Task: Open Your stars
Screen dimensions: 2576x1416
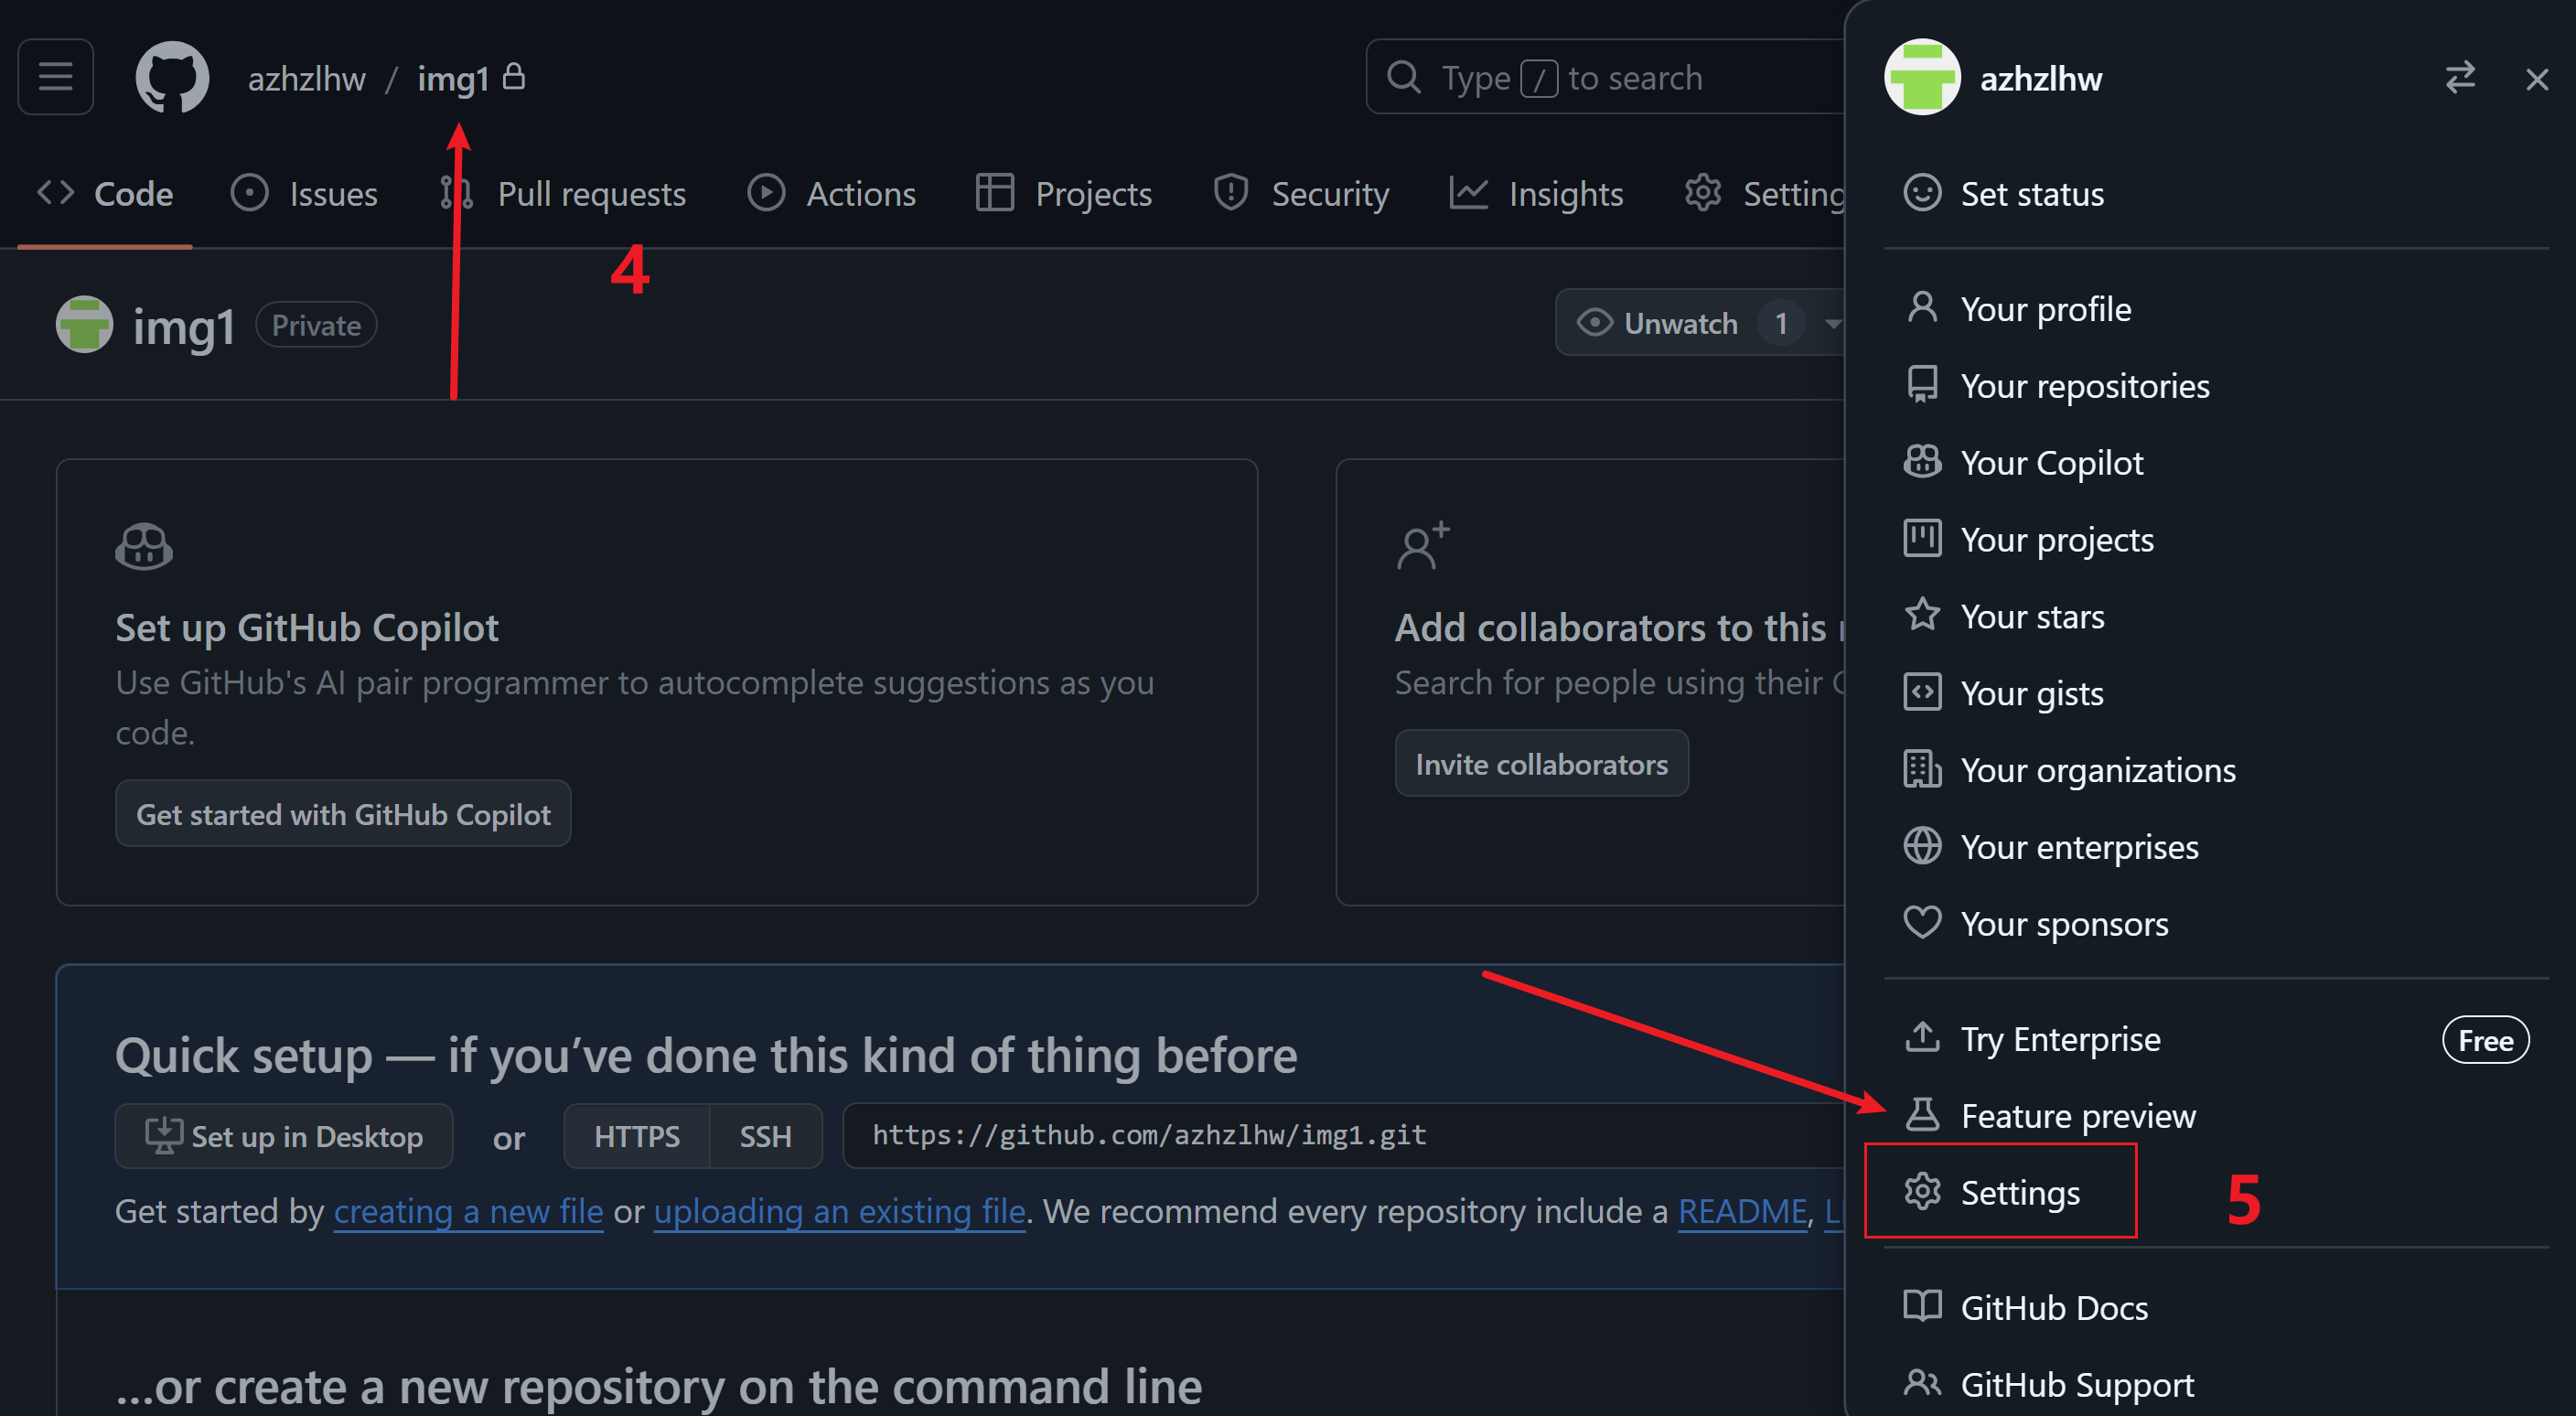Action: [x=2216, y=617]
